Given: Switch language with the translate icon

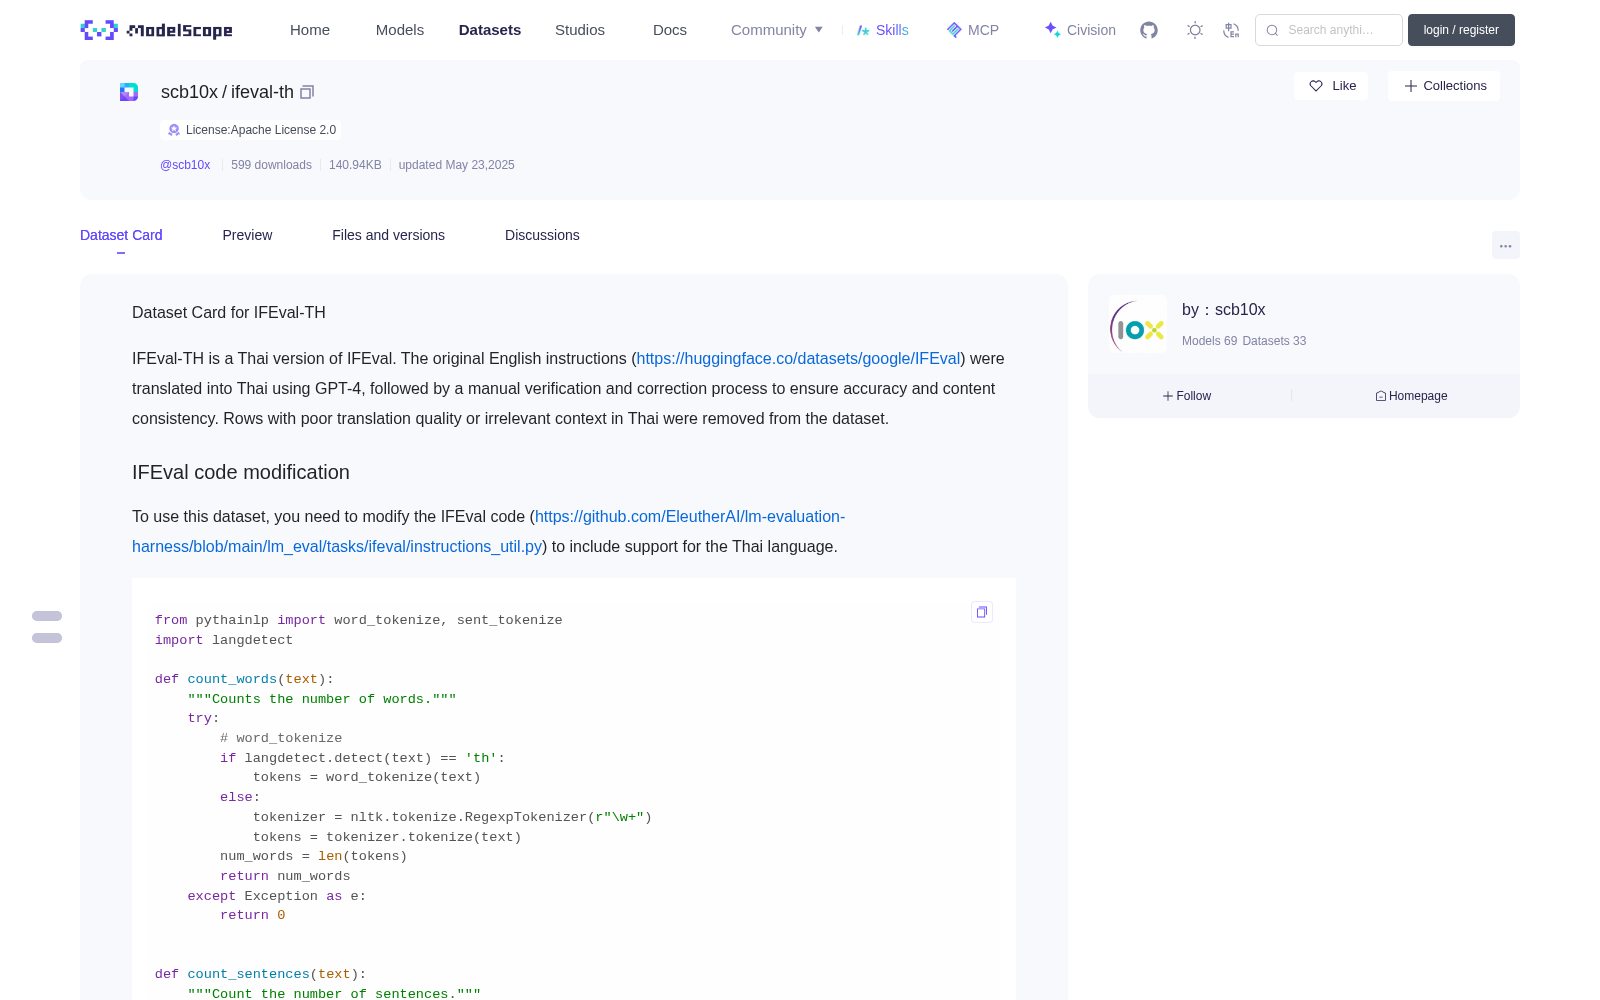Looking at the screenshot, I should (x=1232, y=30).
